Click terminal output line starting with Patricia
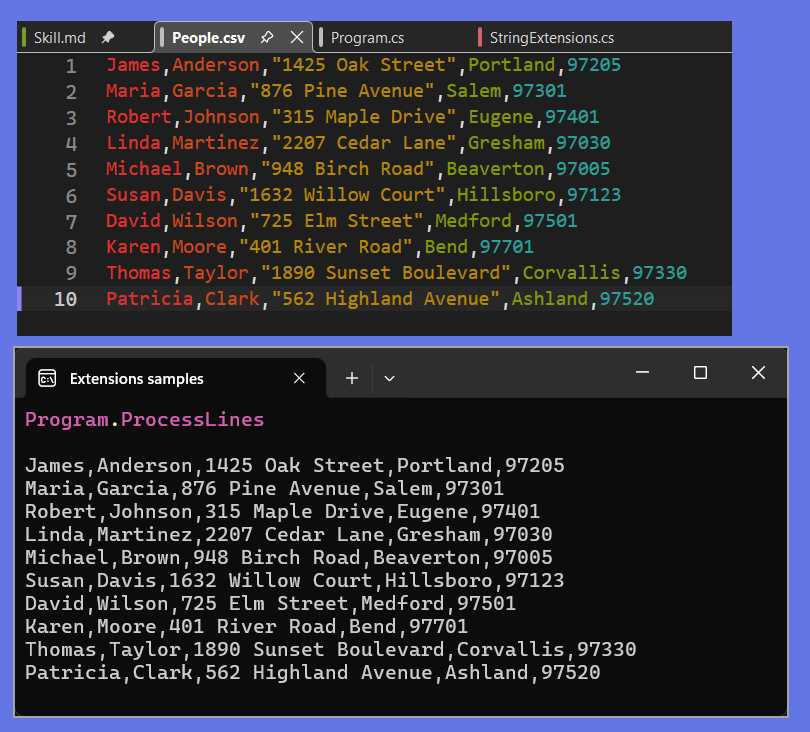Screen dimensions: 810x732 point(313,673)
